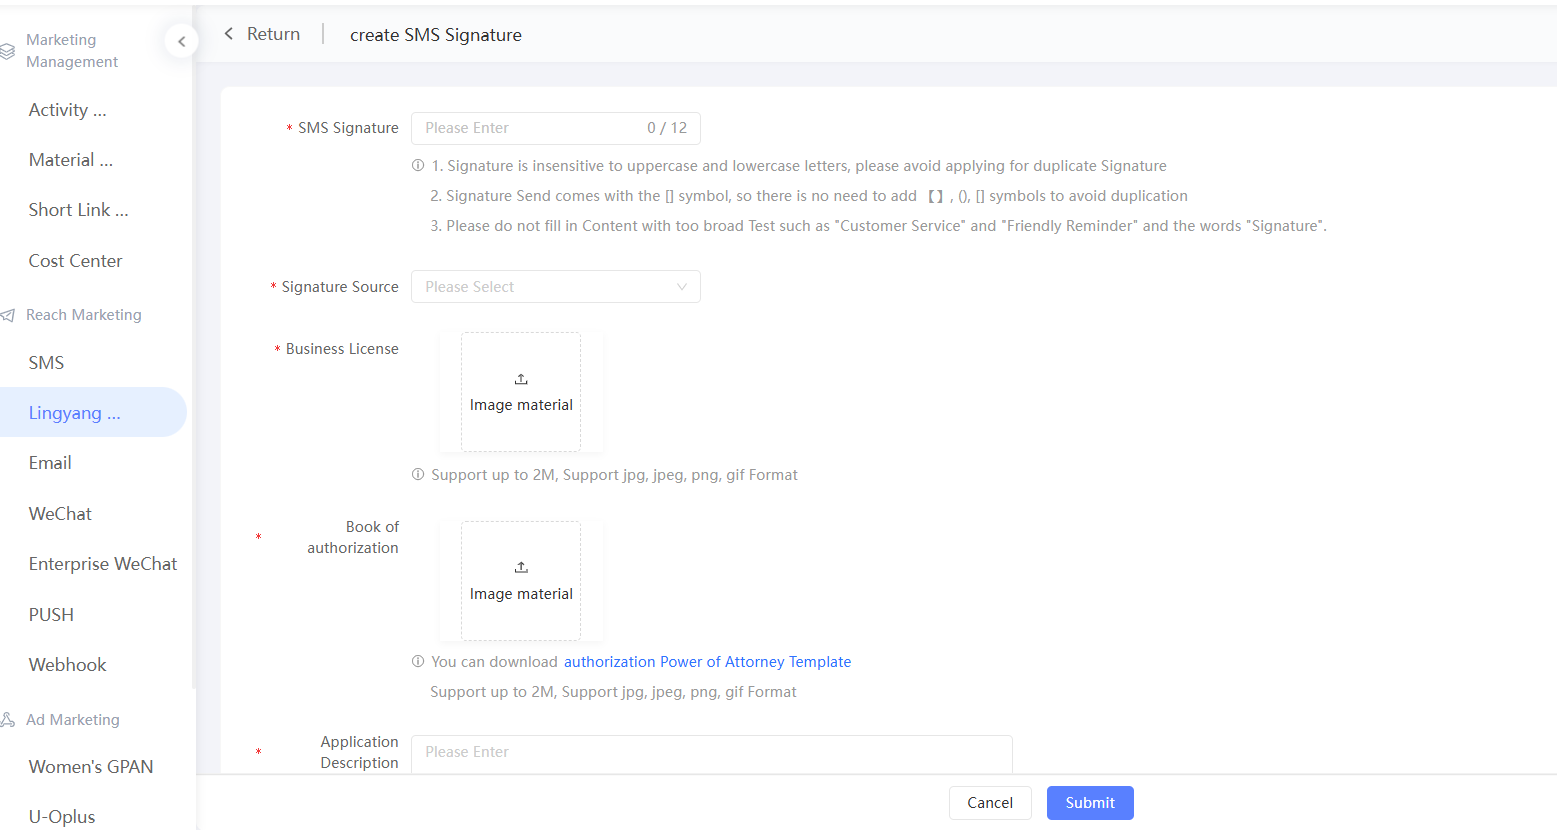Open the Email channel page
This screenshot has width=1557, height=830.
[50, 463]
